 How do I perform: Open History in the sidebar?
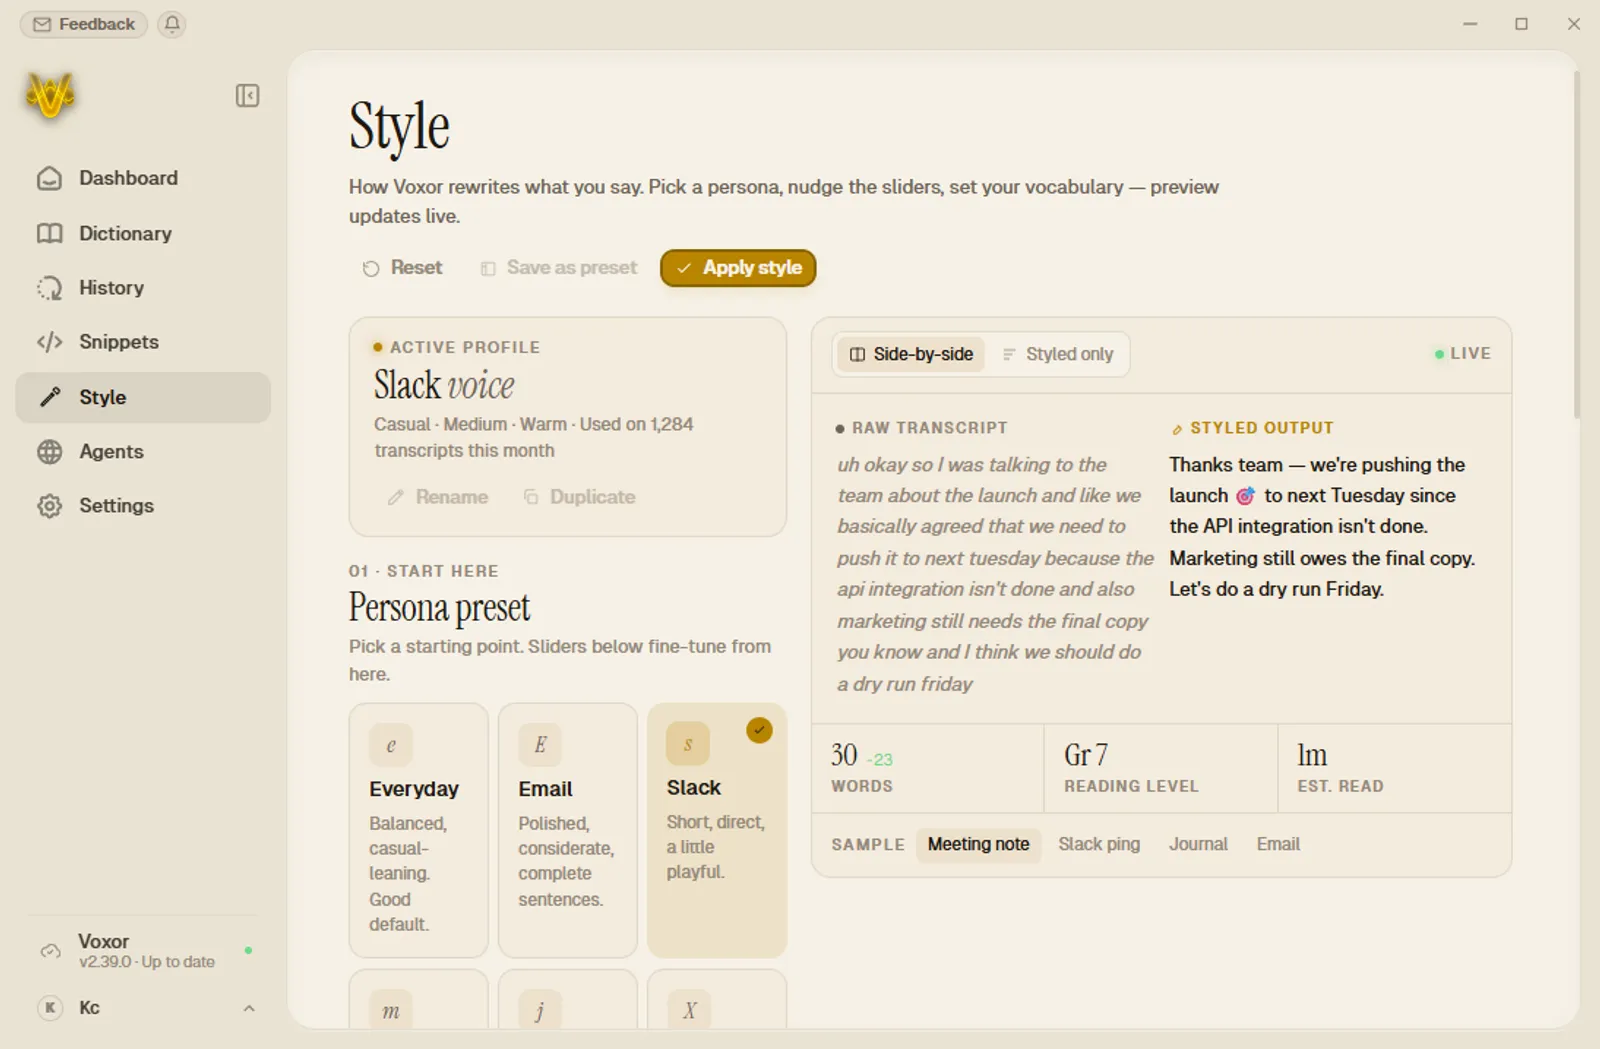point(143,288)
